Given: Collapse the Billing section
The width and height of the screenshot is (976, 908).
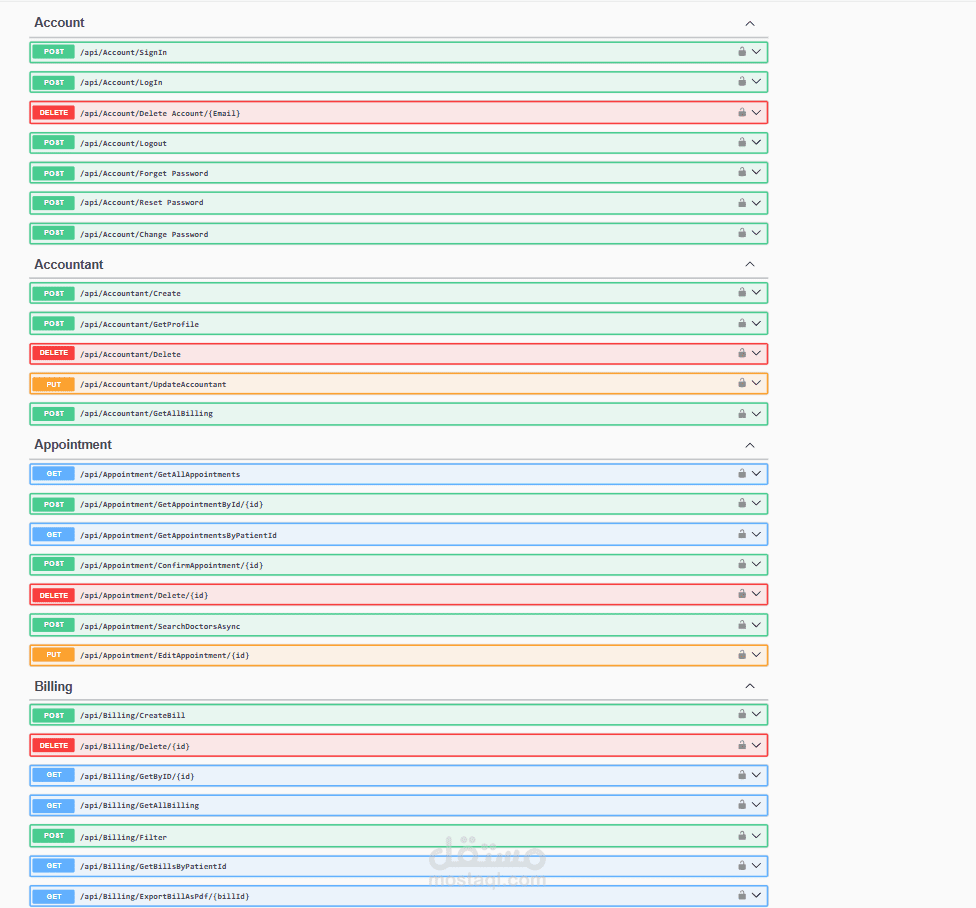Looking at the screenshot, I should [x=749, y=686].
